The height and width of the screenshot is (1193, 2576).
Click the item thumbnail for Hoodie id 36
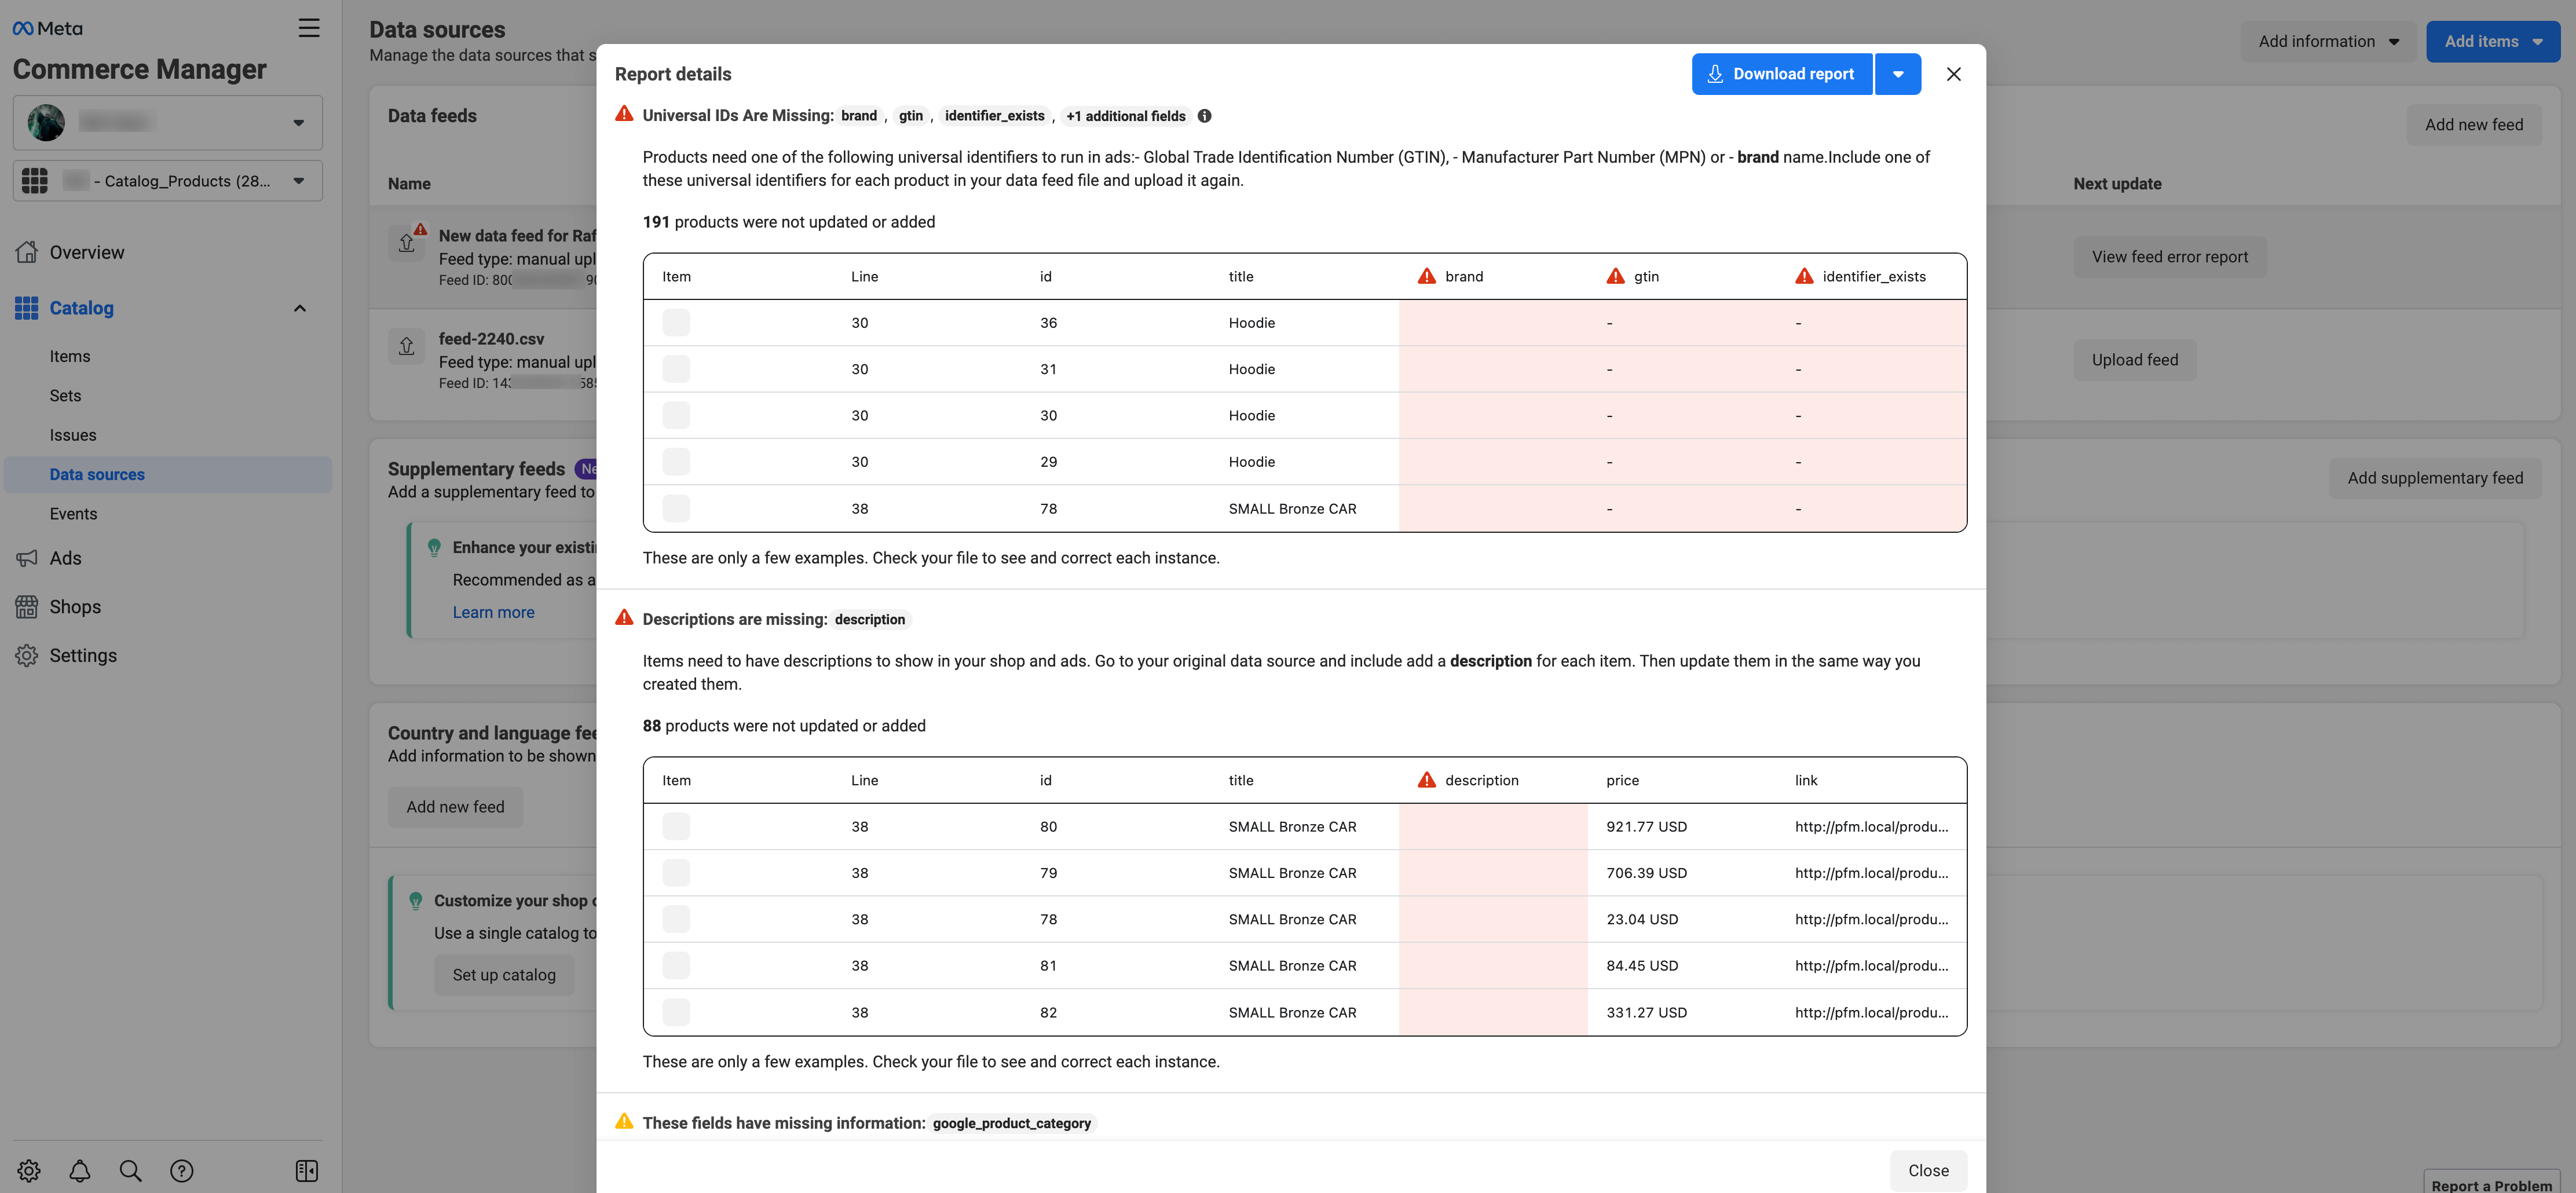pos(676,323)
